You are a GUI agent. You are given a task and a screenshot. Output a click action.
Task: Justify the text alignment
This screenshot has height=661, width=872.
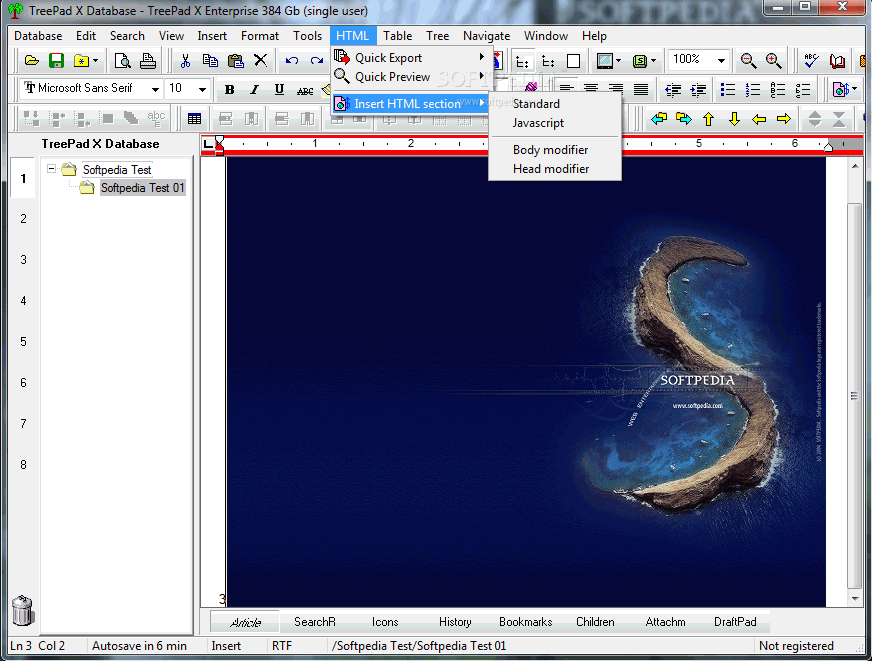641,89
